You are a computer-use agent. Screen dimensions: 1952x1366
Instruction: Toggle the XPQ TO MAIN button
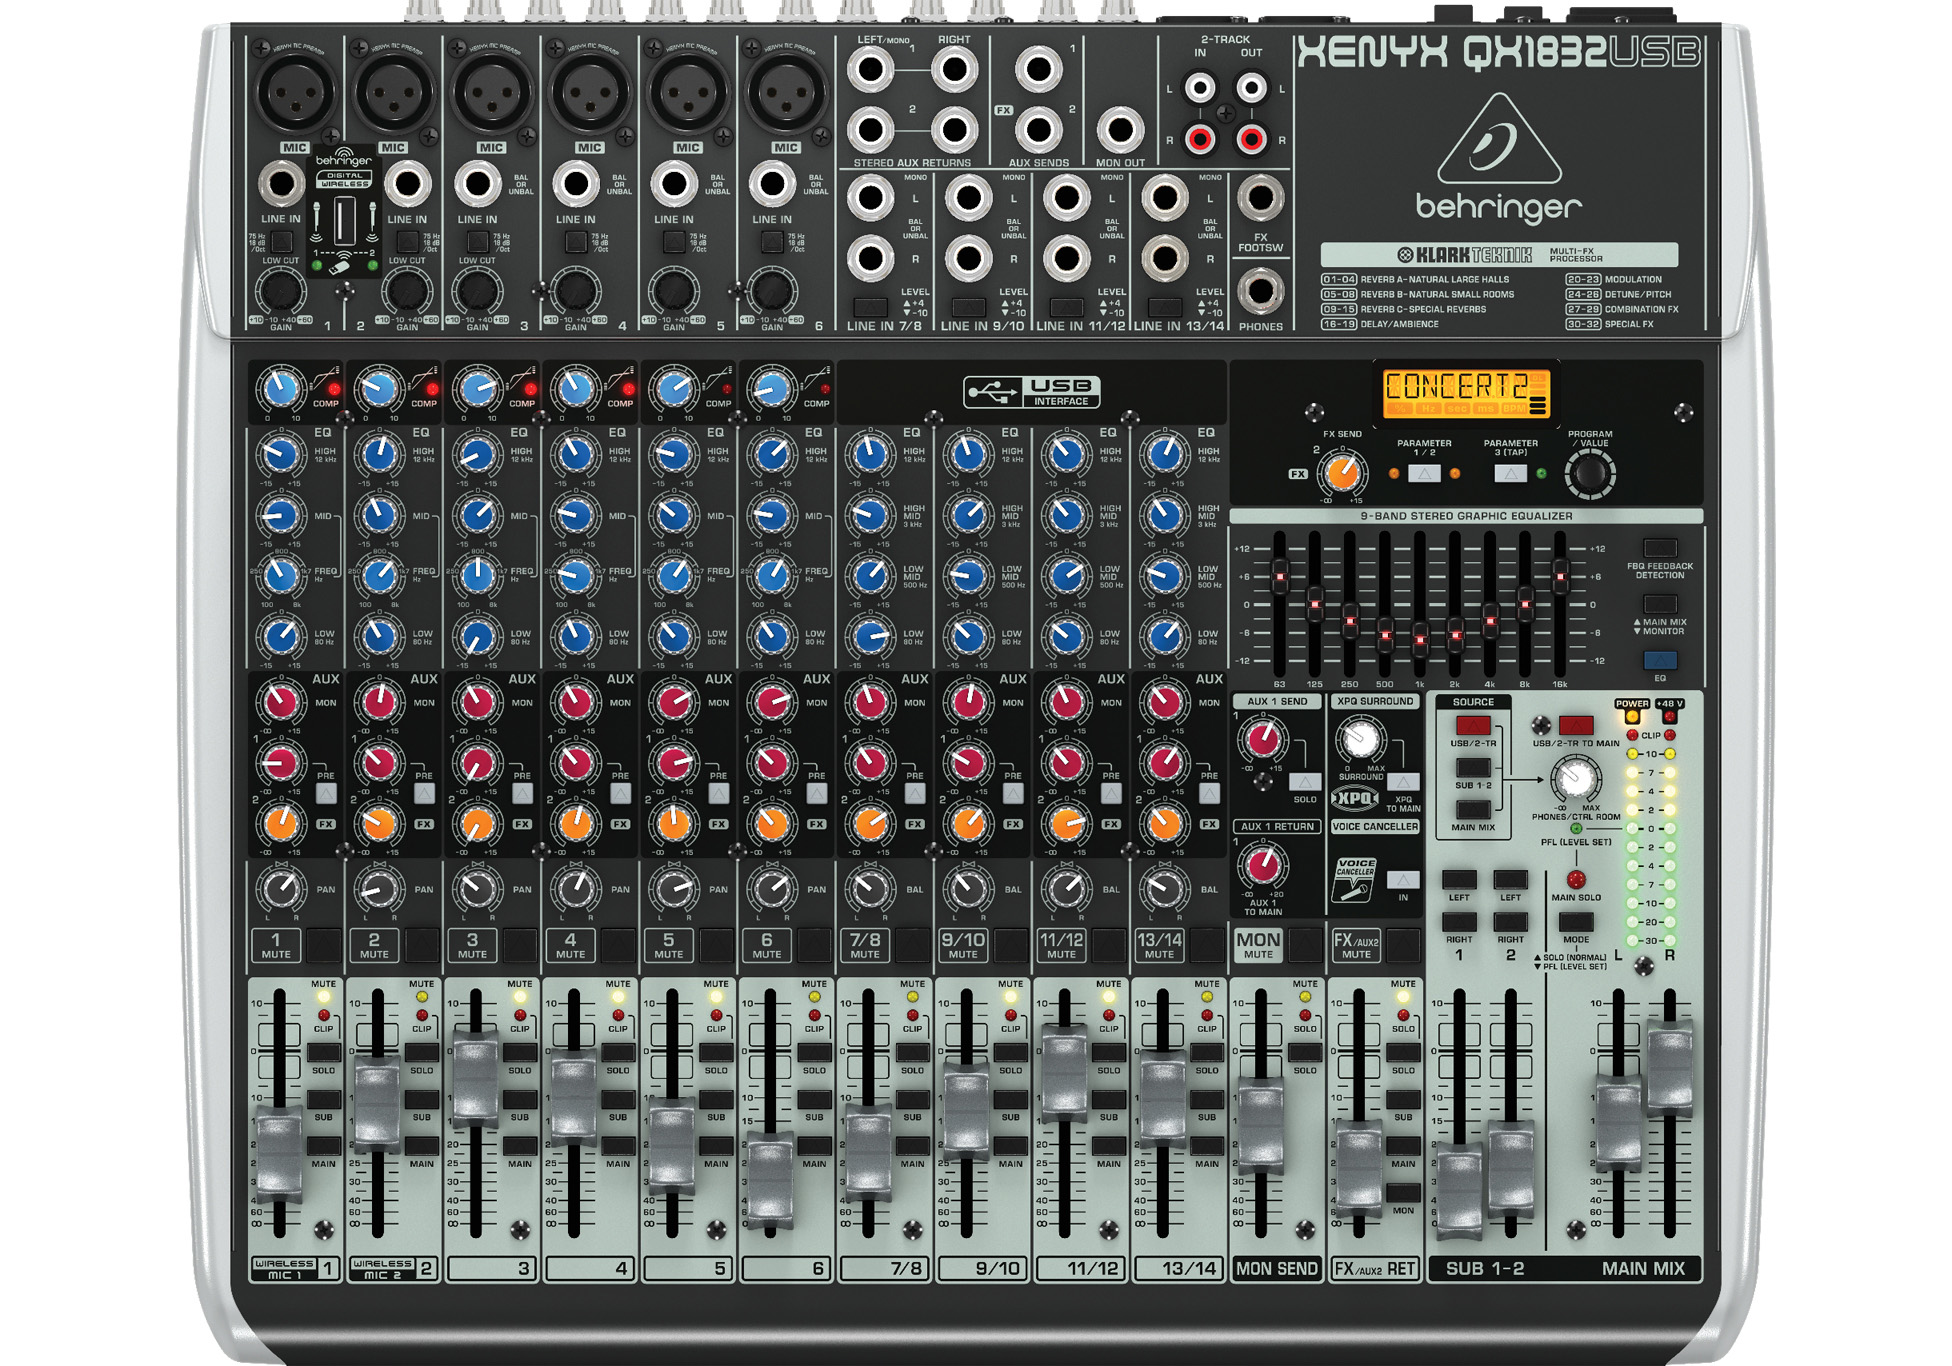pyautogui.click(x=1403, y=782)
